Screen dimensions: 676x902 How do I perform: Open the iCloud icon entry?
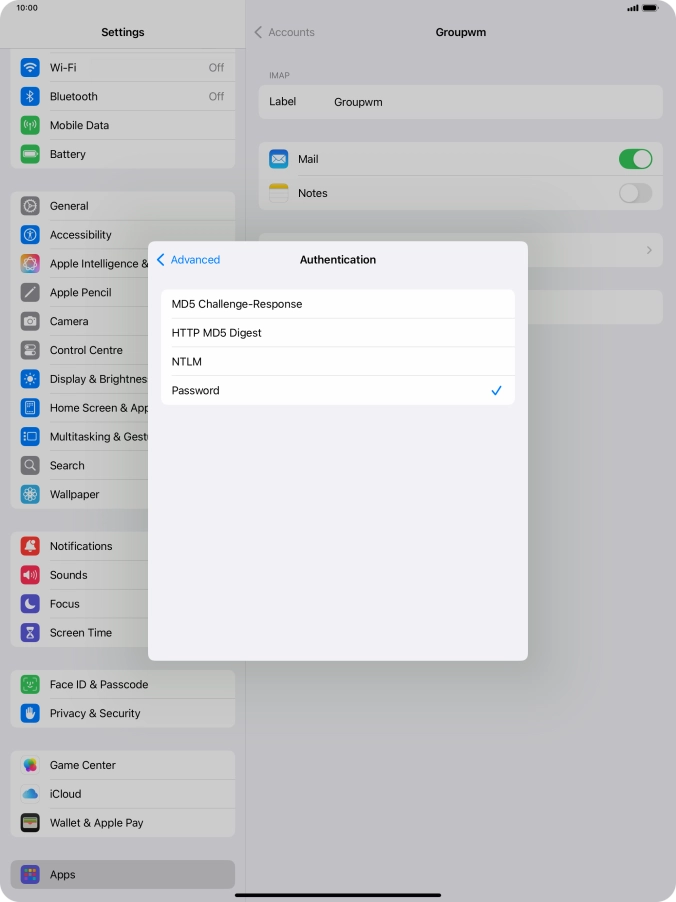[30, 794]
